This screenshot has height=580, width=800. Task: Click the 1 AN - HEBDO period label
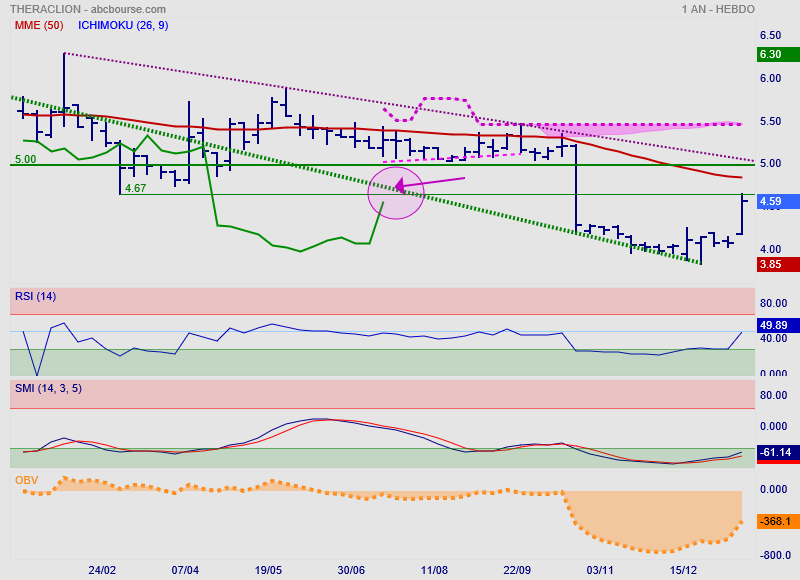point(718,9)
